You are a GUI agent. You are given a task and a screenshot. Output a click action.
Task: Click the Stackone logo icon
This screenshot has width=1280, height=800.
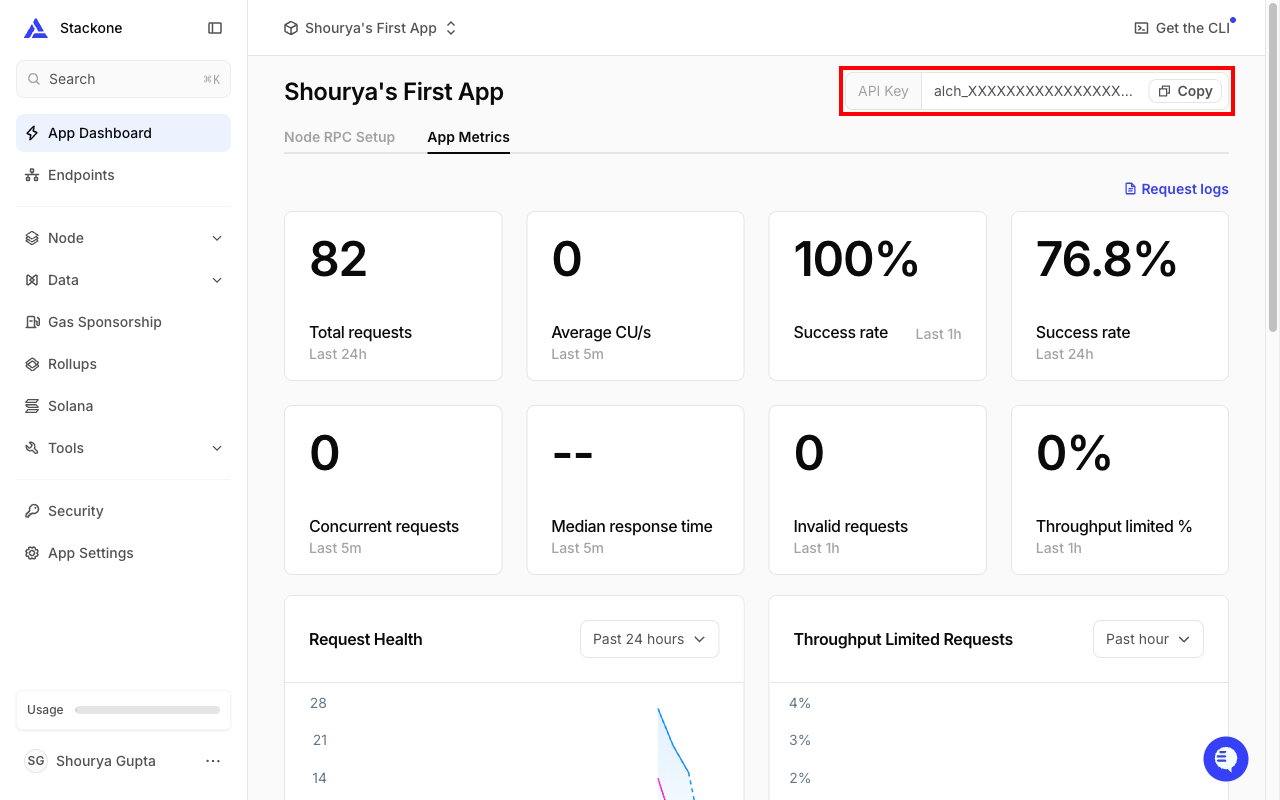pyautogui.click(x=36, y=28)
